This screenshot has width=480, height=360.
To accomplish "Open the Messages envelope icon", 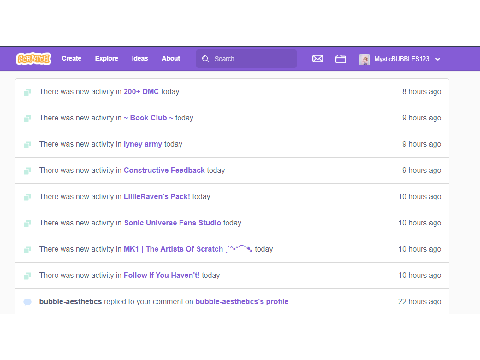I will (317, 59).
